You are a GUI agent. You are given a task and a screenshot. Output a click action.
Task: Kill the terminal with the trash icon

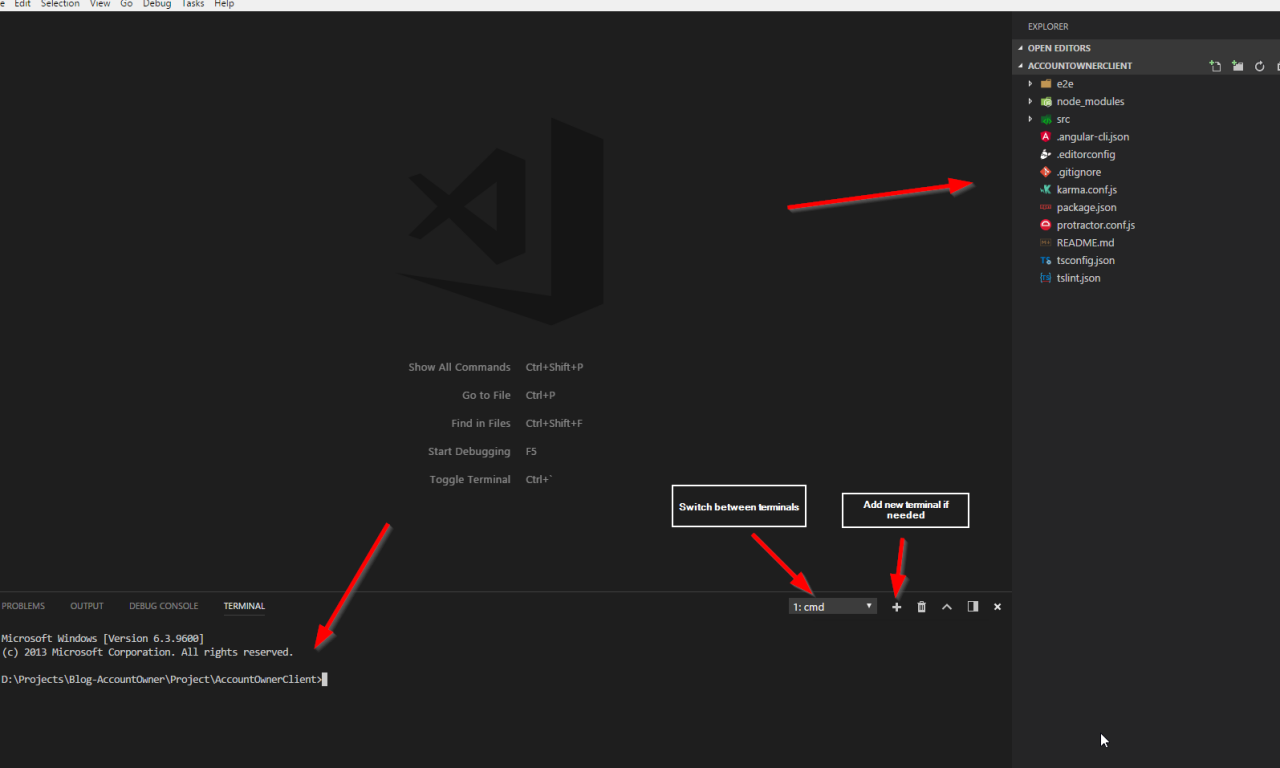pos(921,607)
